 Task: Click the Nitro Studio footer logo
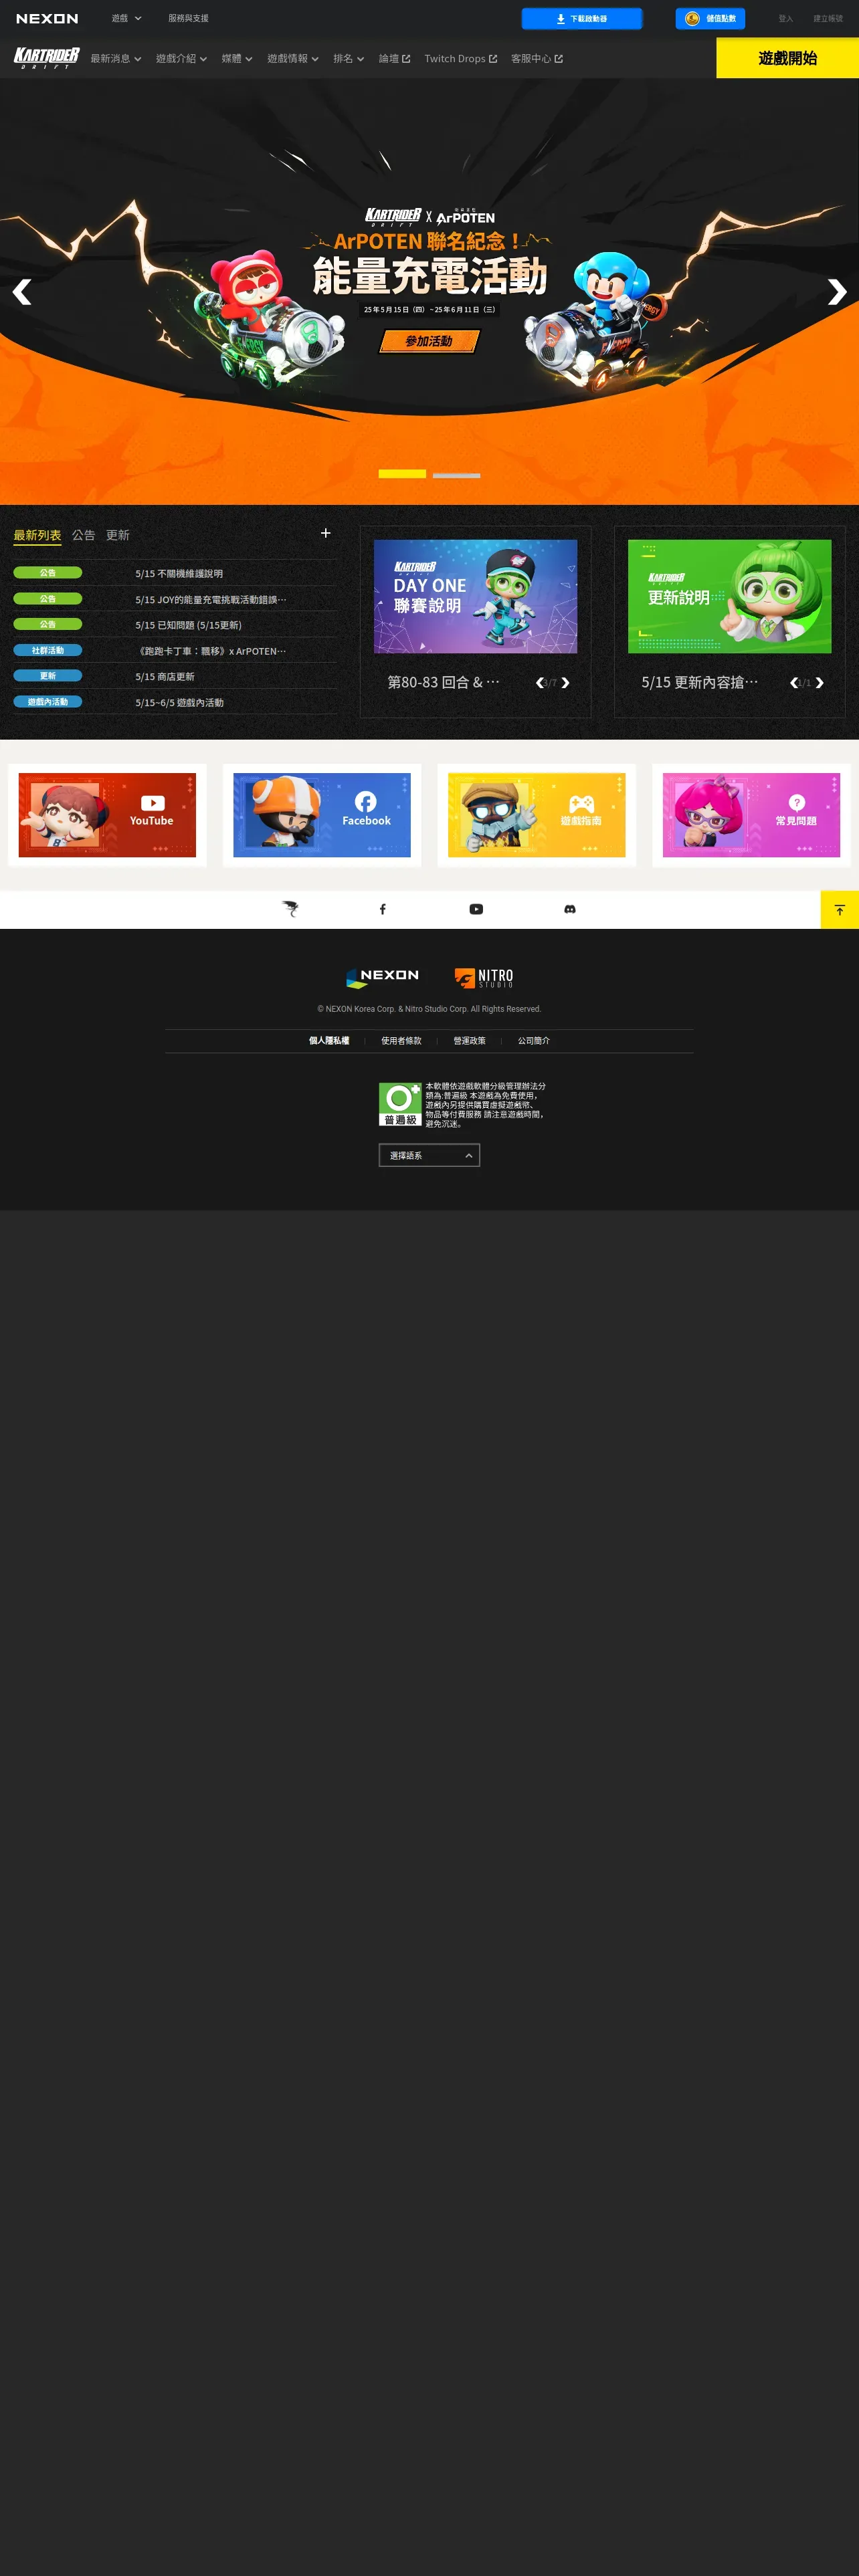(484, 977)
